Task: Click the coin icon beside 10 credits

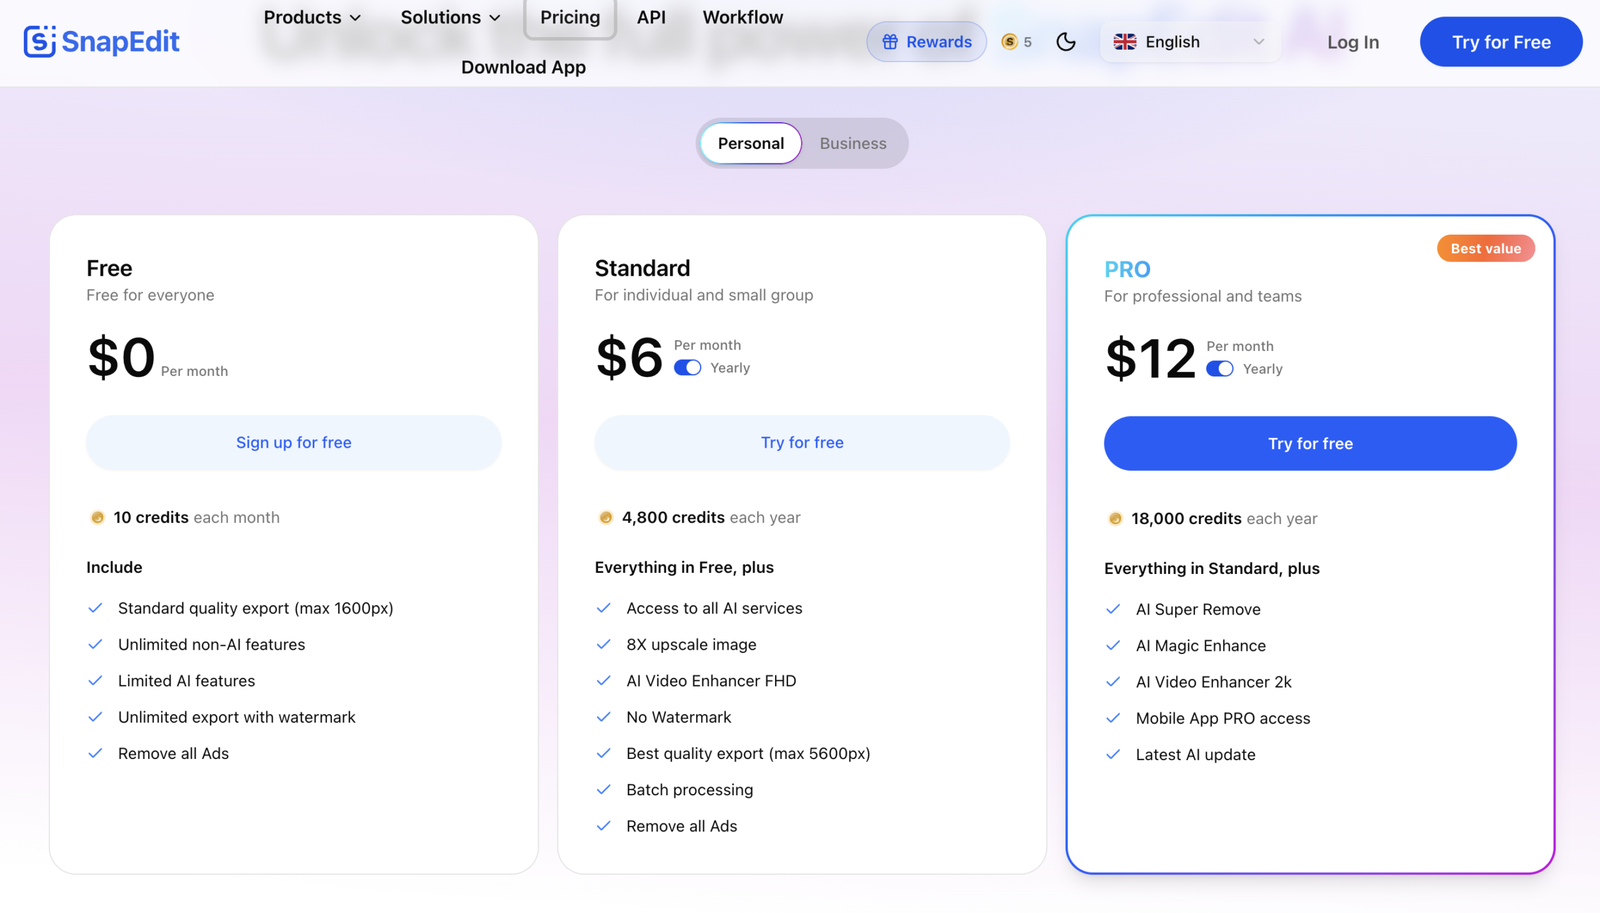Action: [x=98, y=518]
